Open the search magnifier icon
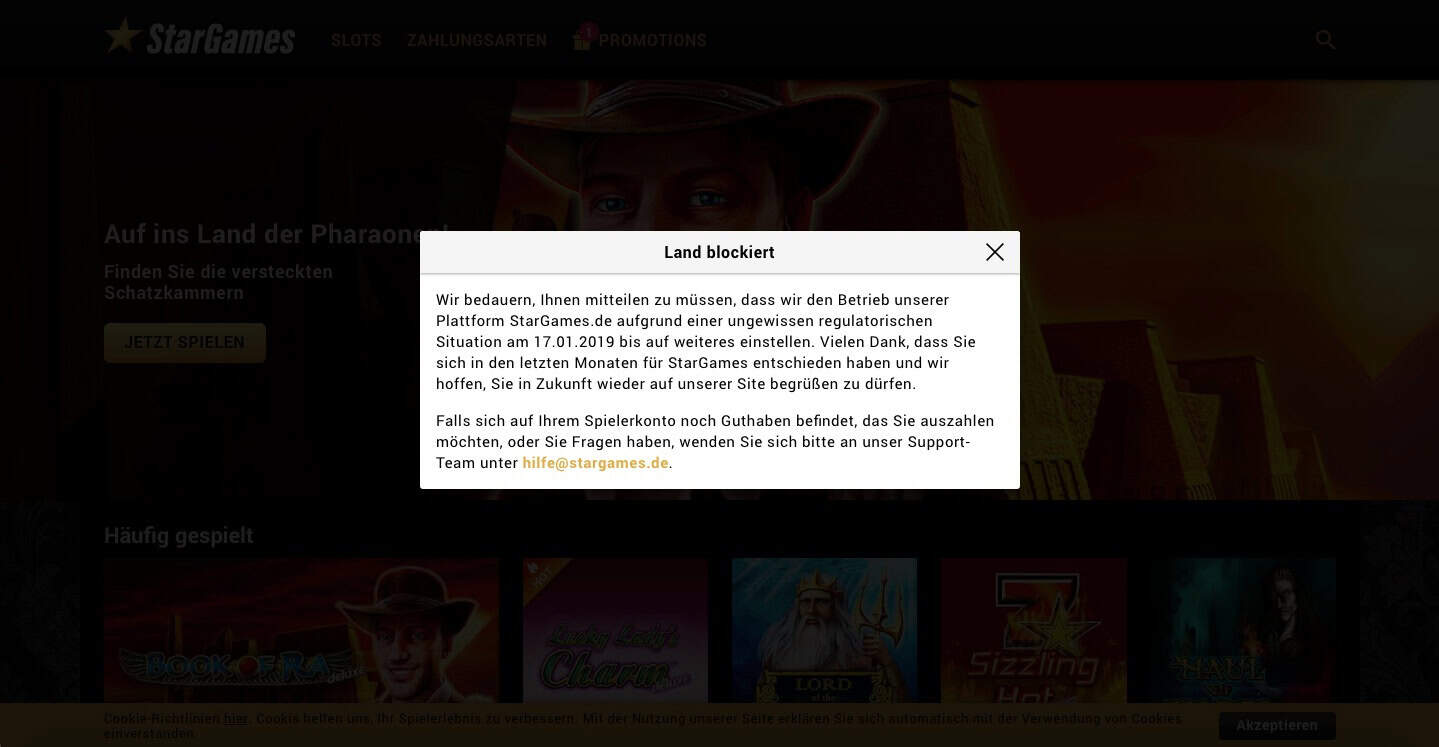1439x747 pixels. 1325,40
